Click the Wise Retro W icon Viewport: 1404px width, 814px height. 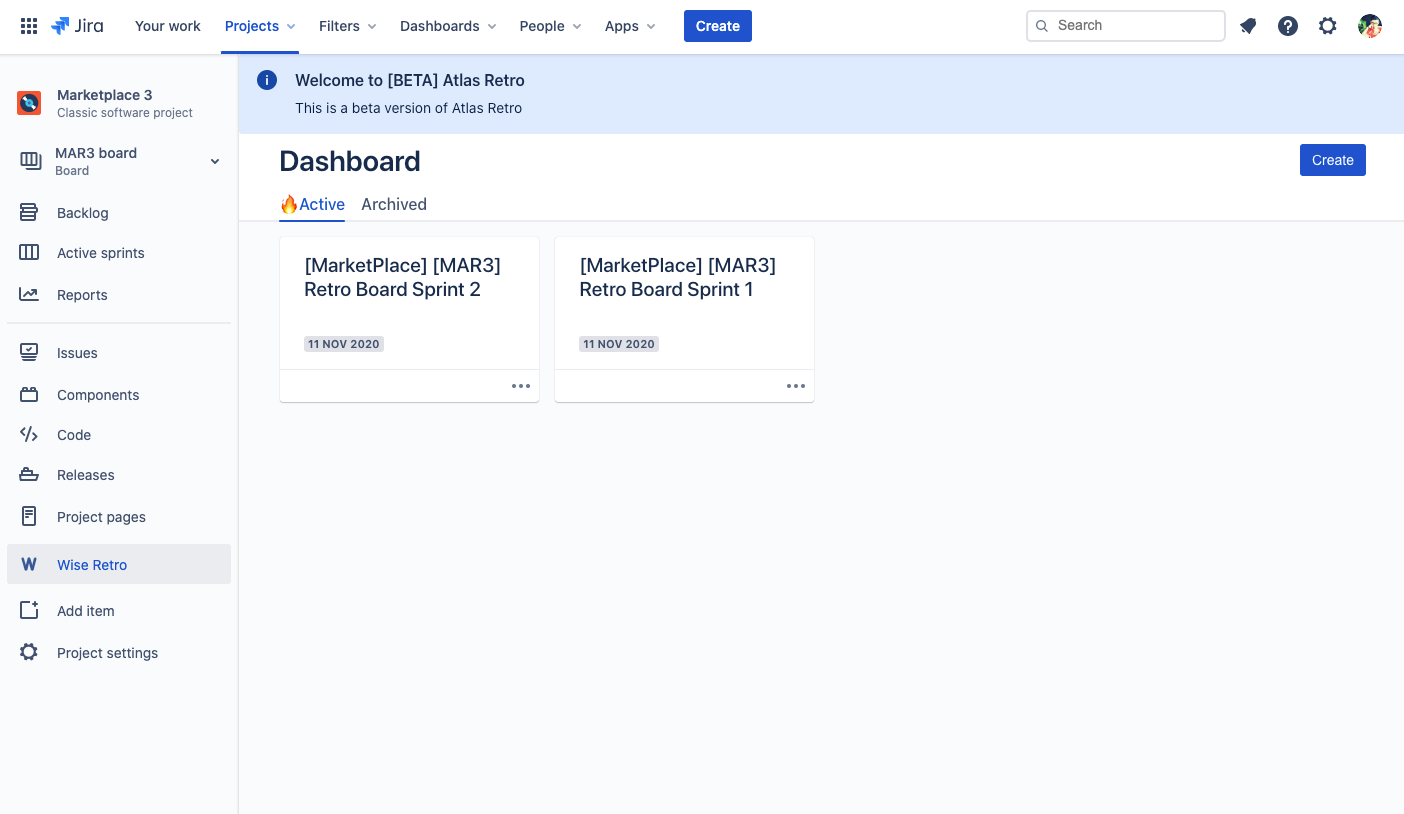[29, 564]
